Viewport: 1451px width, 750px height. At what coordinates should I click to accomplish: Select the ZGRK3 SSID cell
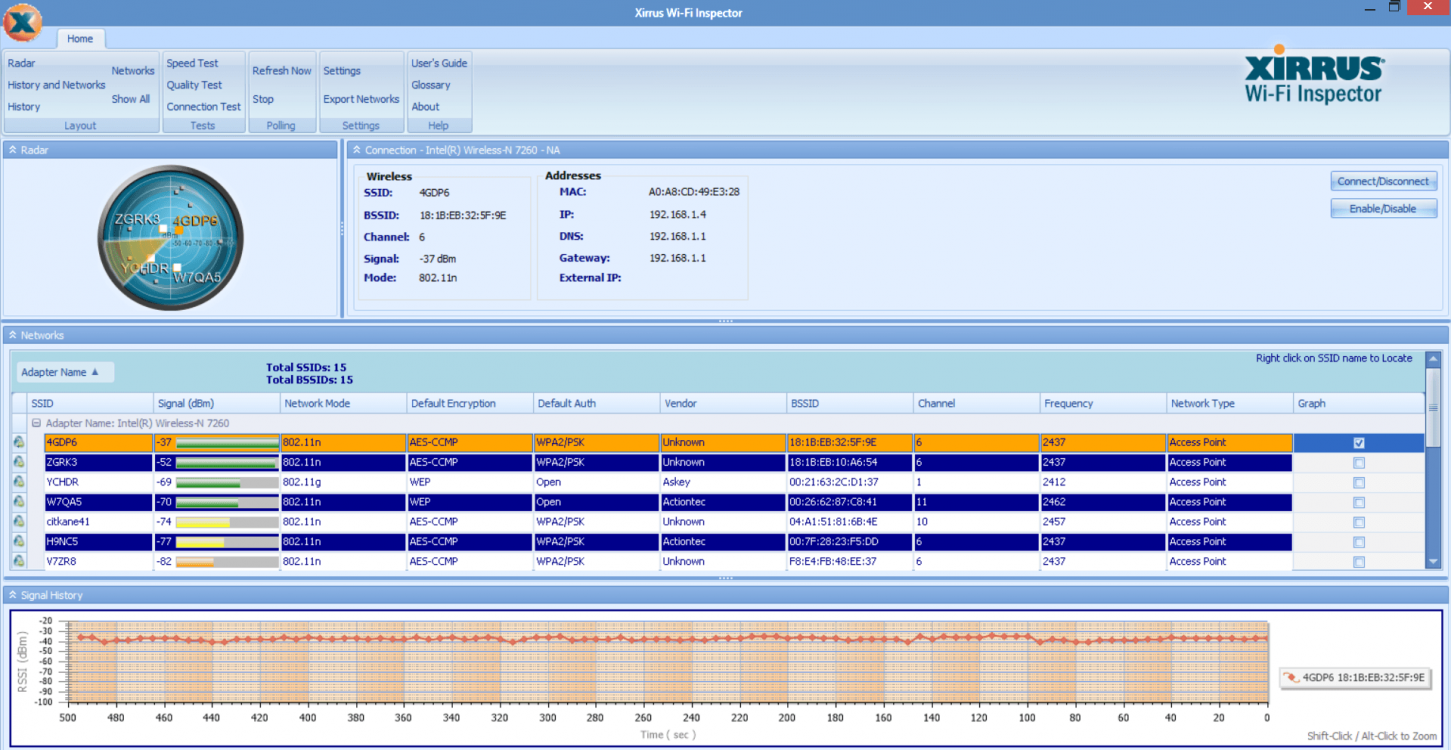[x=98, y=462]
